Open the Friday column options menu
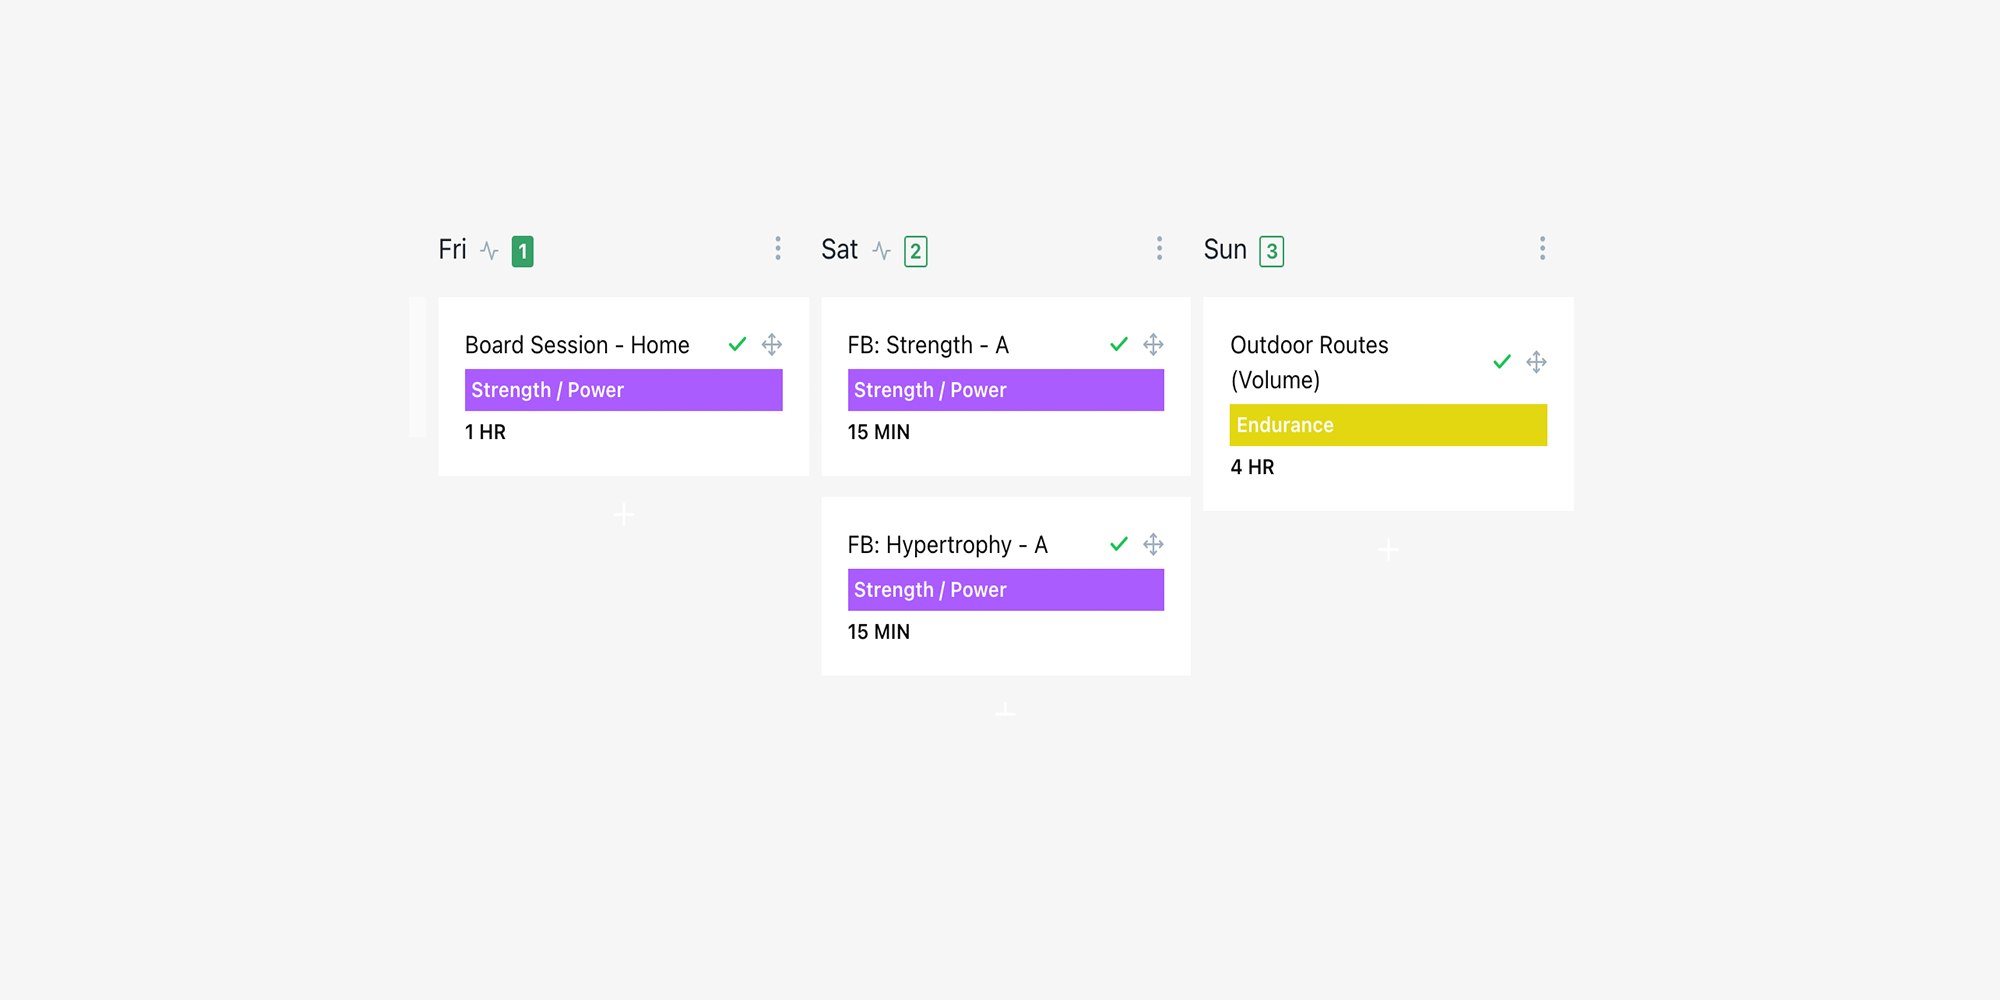 (x=778, y=248)
